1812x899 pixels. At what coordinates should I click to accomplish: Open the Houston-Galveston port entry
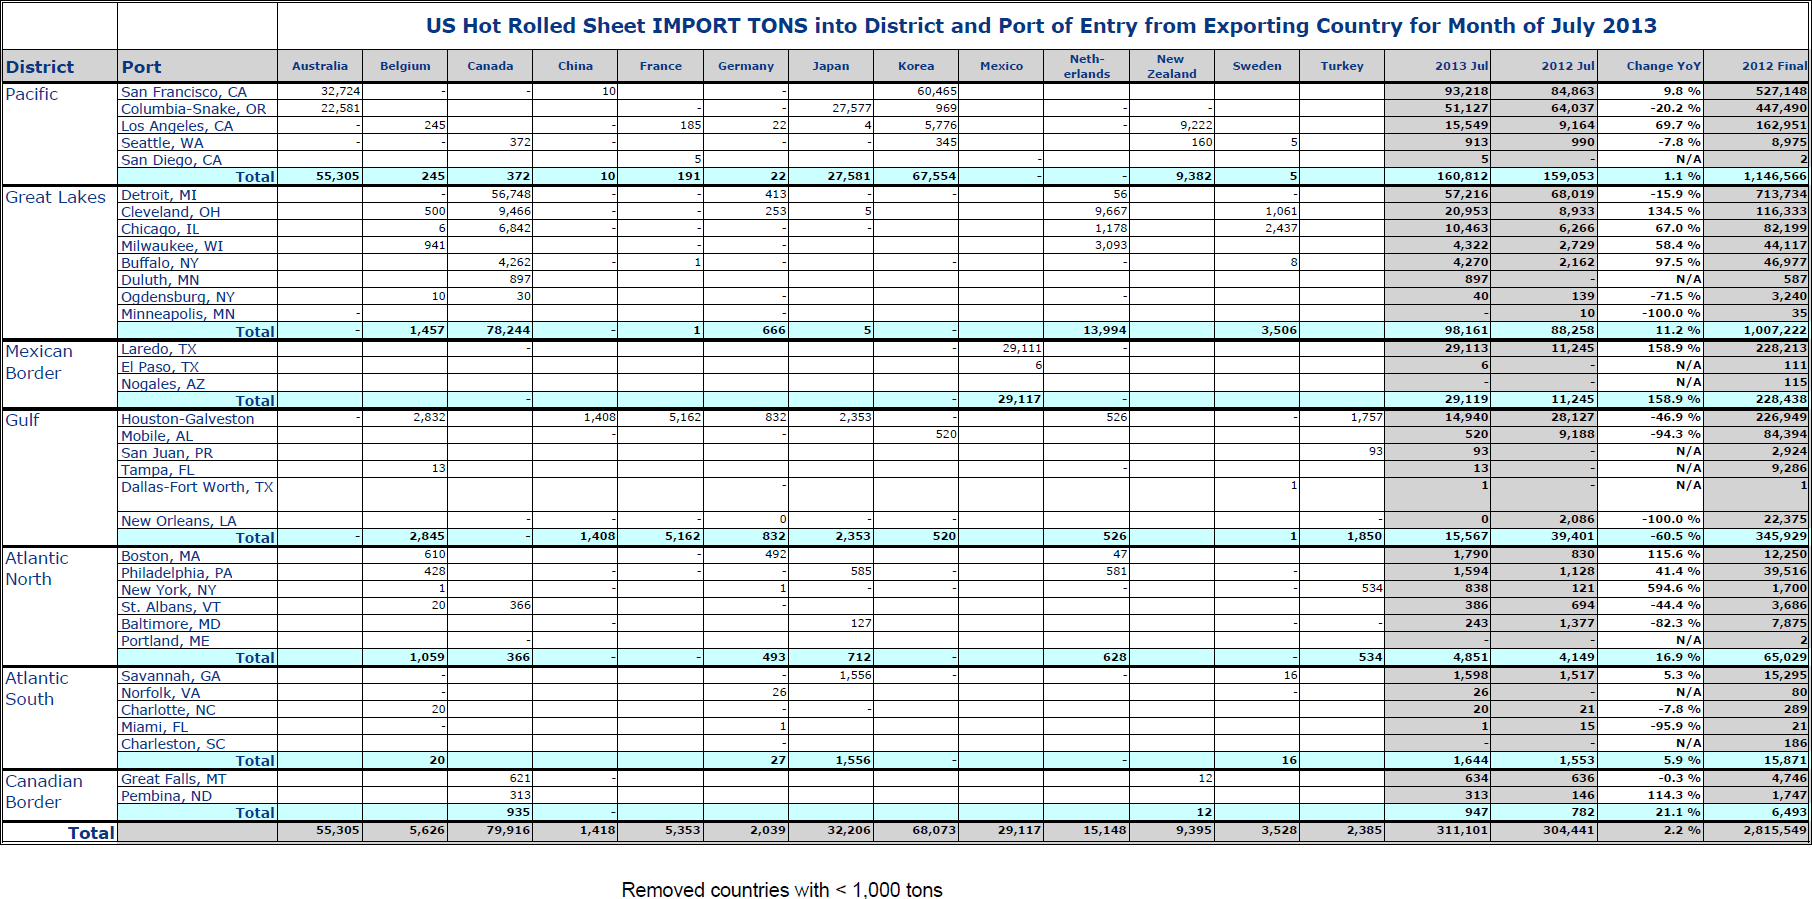[187, 419]
